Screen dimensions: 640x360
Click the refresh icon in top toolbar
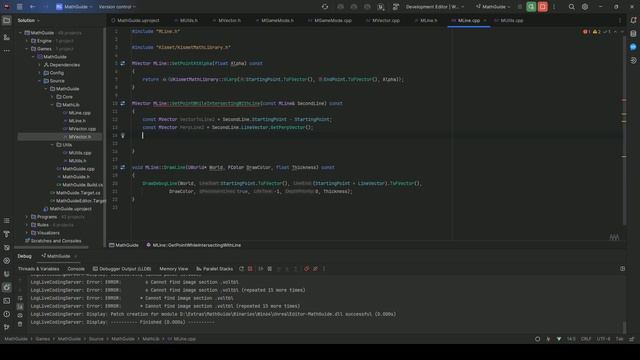tap(325, 7)
